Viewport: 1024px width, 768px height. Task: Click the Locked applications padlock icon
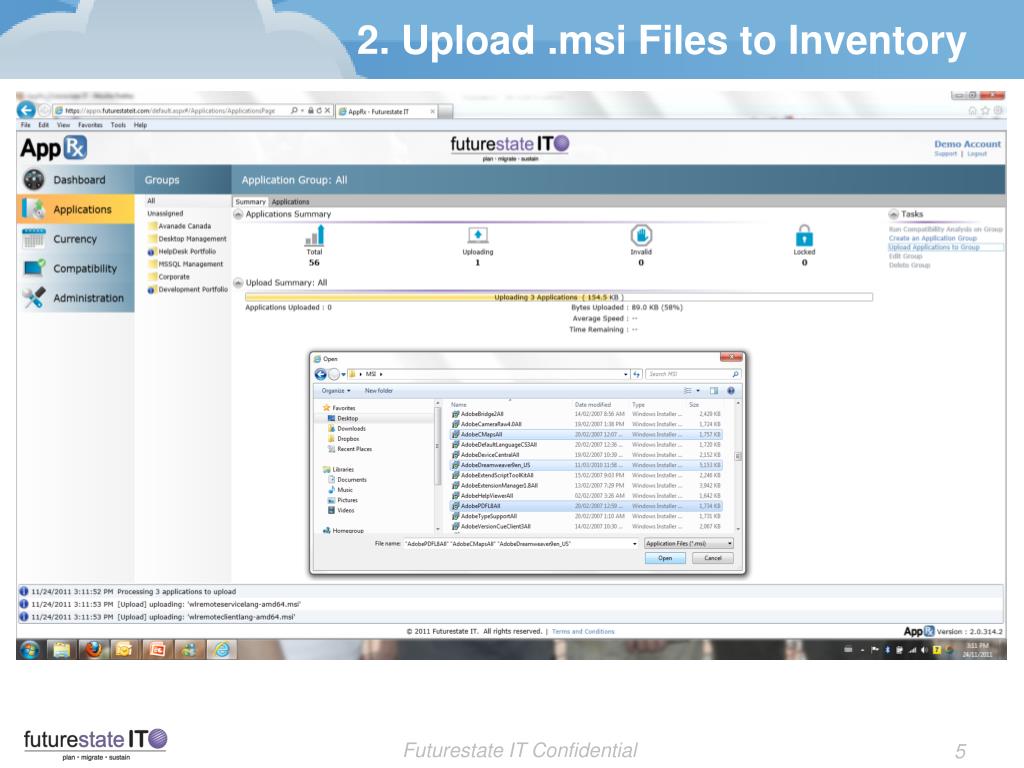pos(805,236)
